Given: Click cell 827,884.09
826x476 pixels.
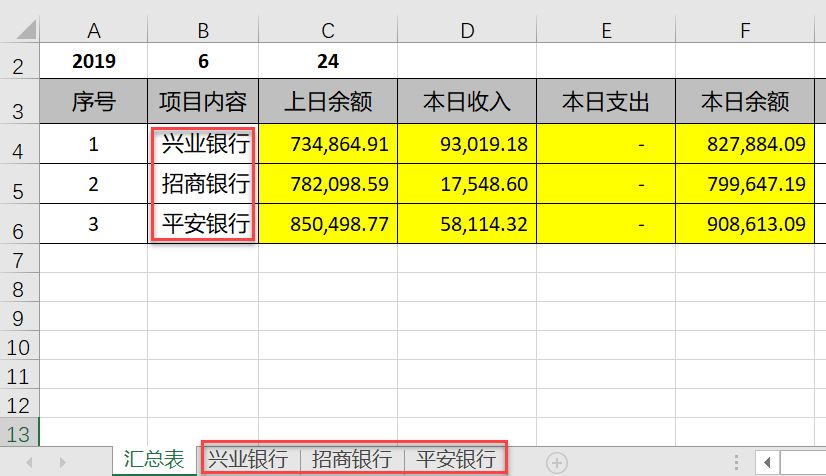Looking at the screenshot, I should (x=745, y=144).
